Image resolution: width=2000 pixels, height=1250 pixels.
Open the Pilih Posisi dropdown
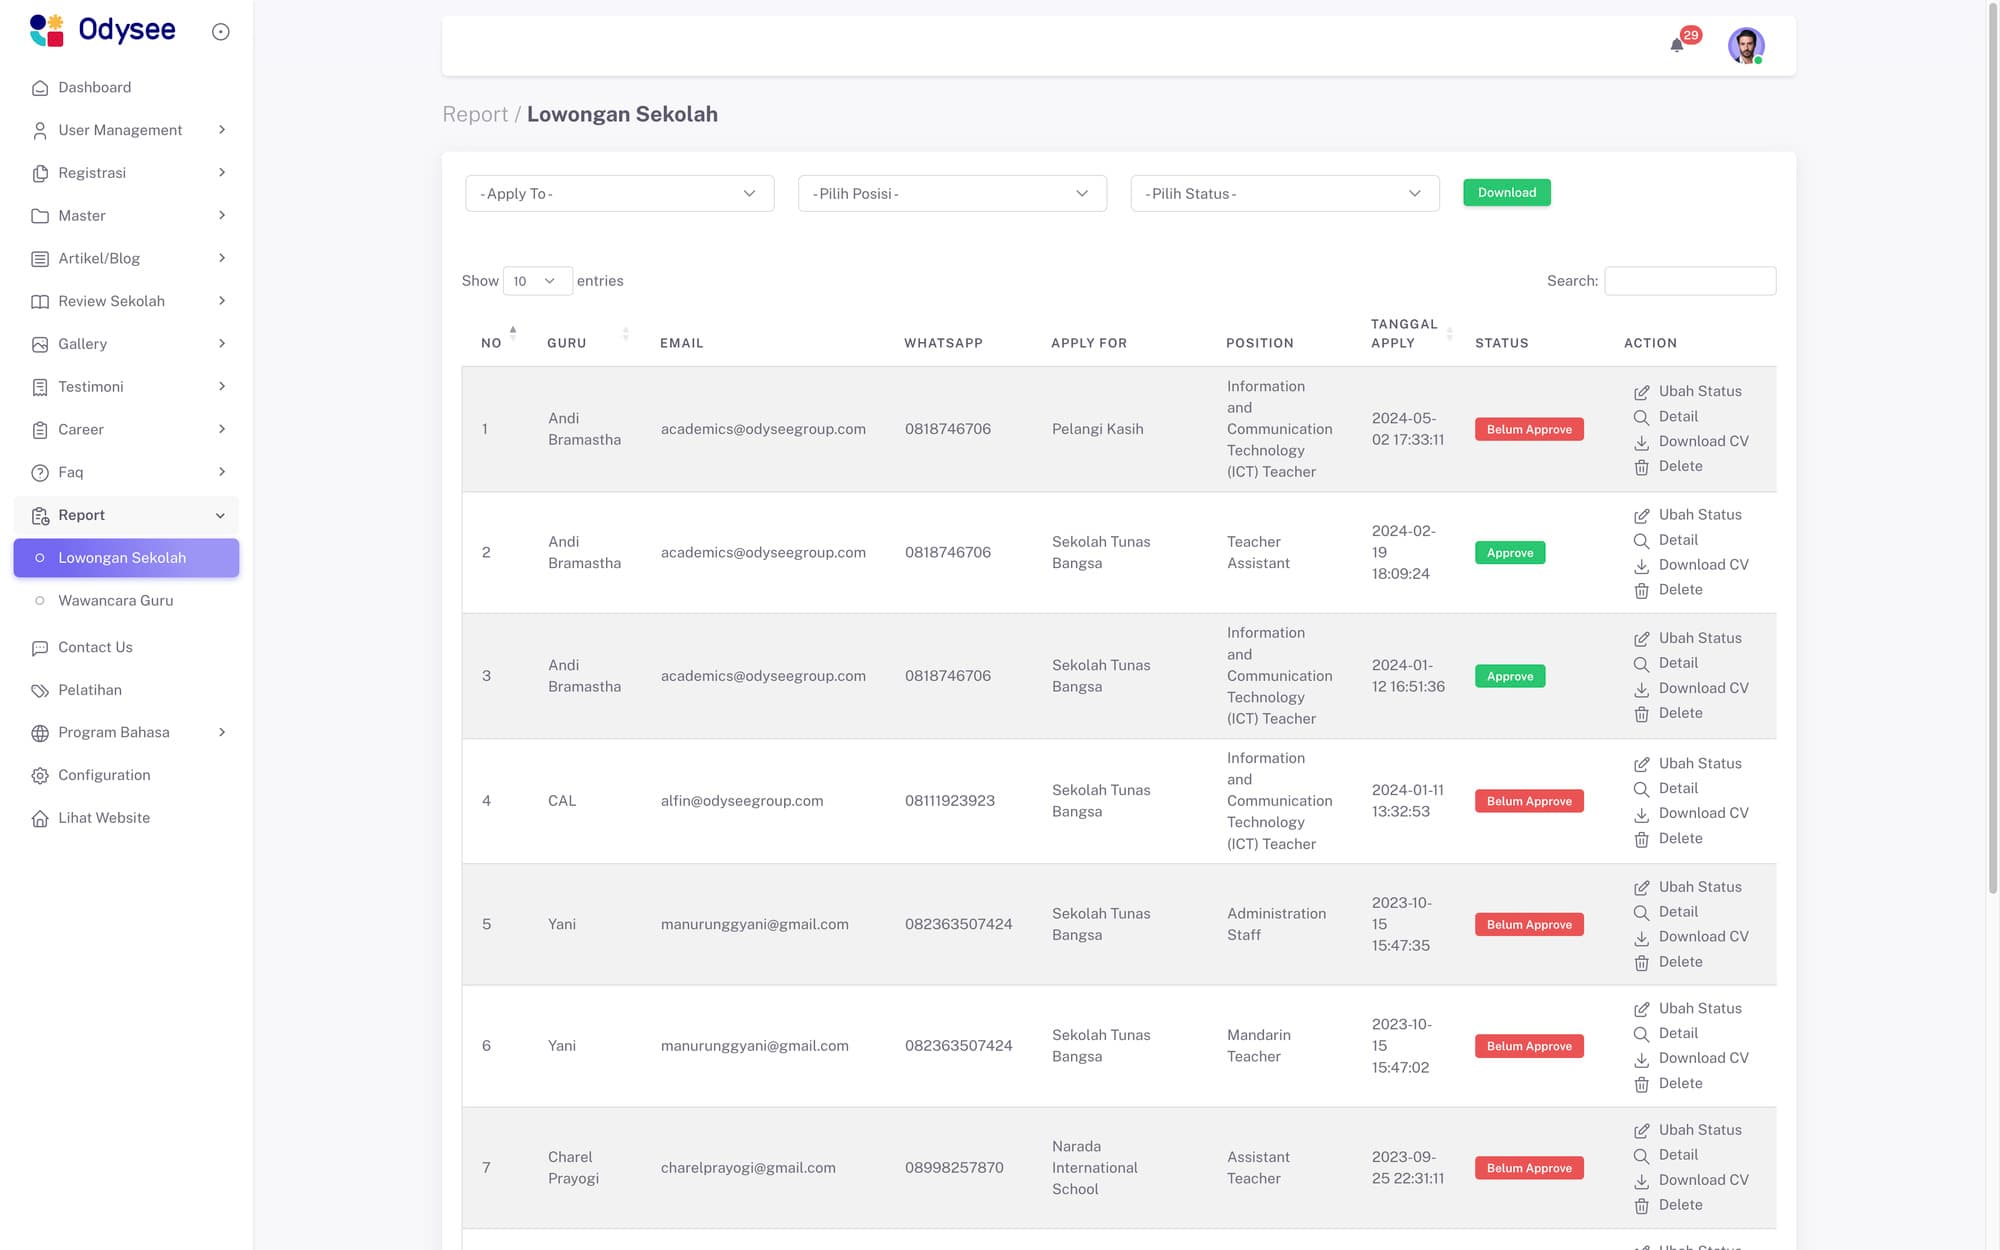951,194
